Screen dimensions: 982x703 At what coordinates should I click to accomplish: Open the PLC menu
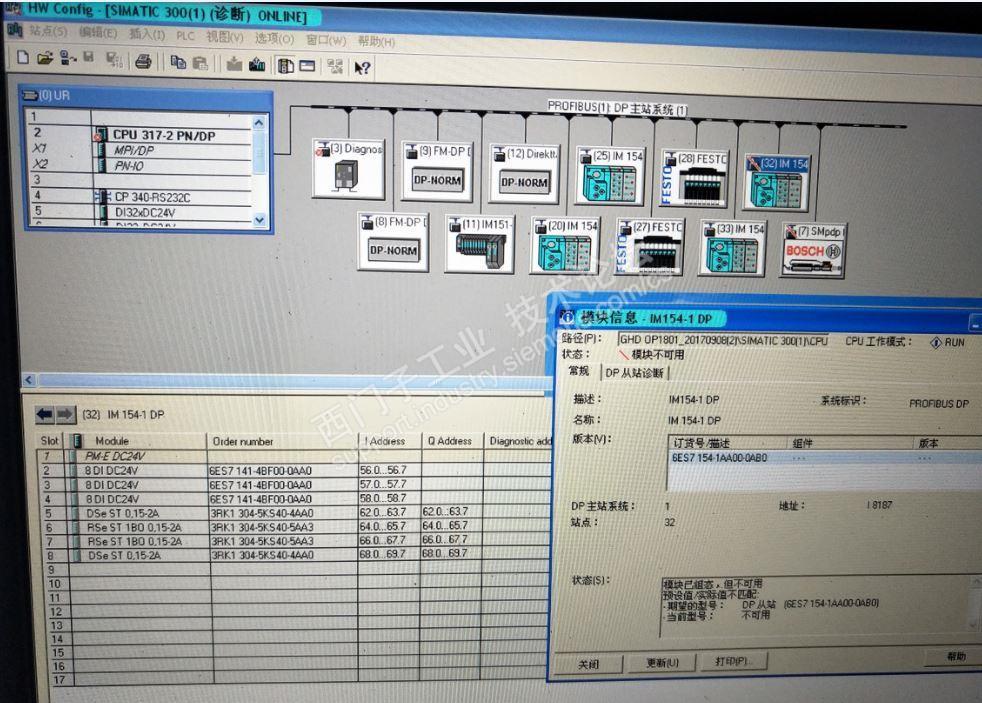point(185,36)
